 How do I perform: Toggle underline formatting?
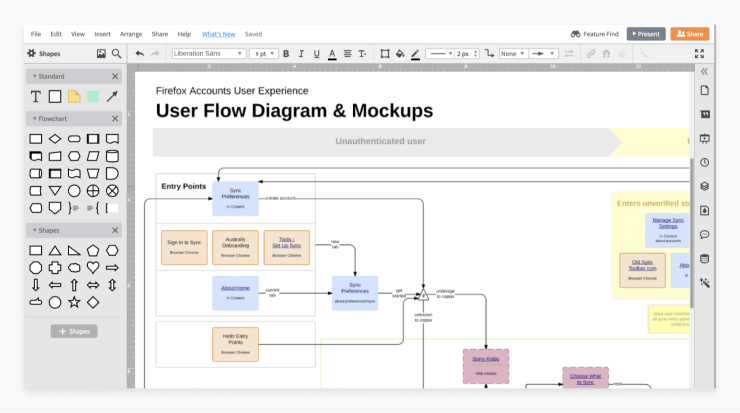click(317, 54)
